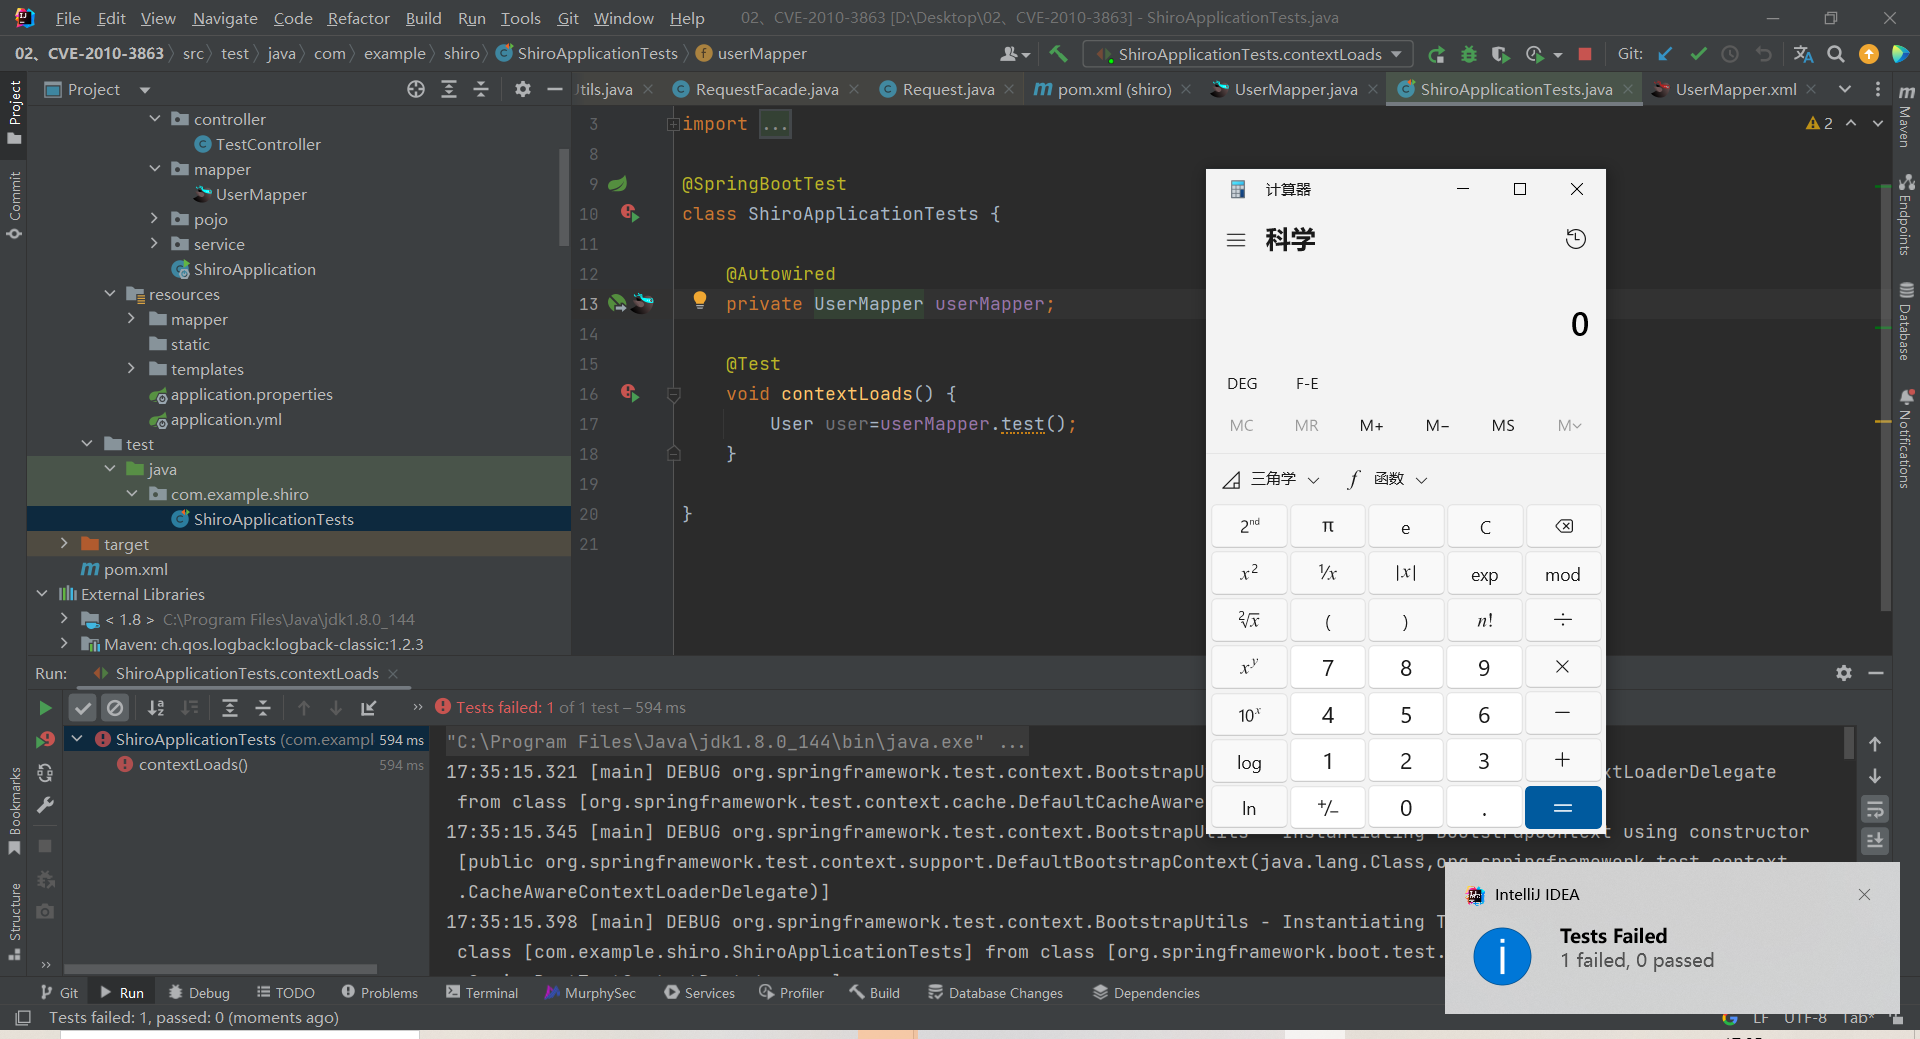Image resolution: width=1920 pixels, height=1039 pixels.
Task: Click calculator equals button
Action: (1563, 807)
